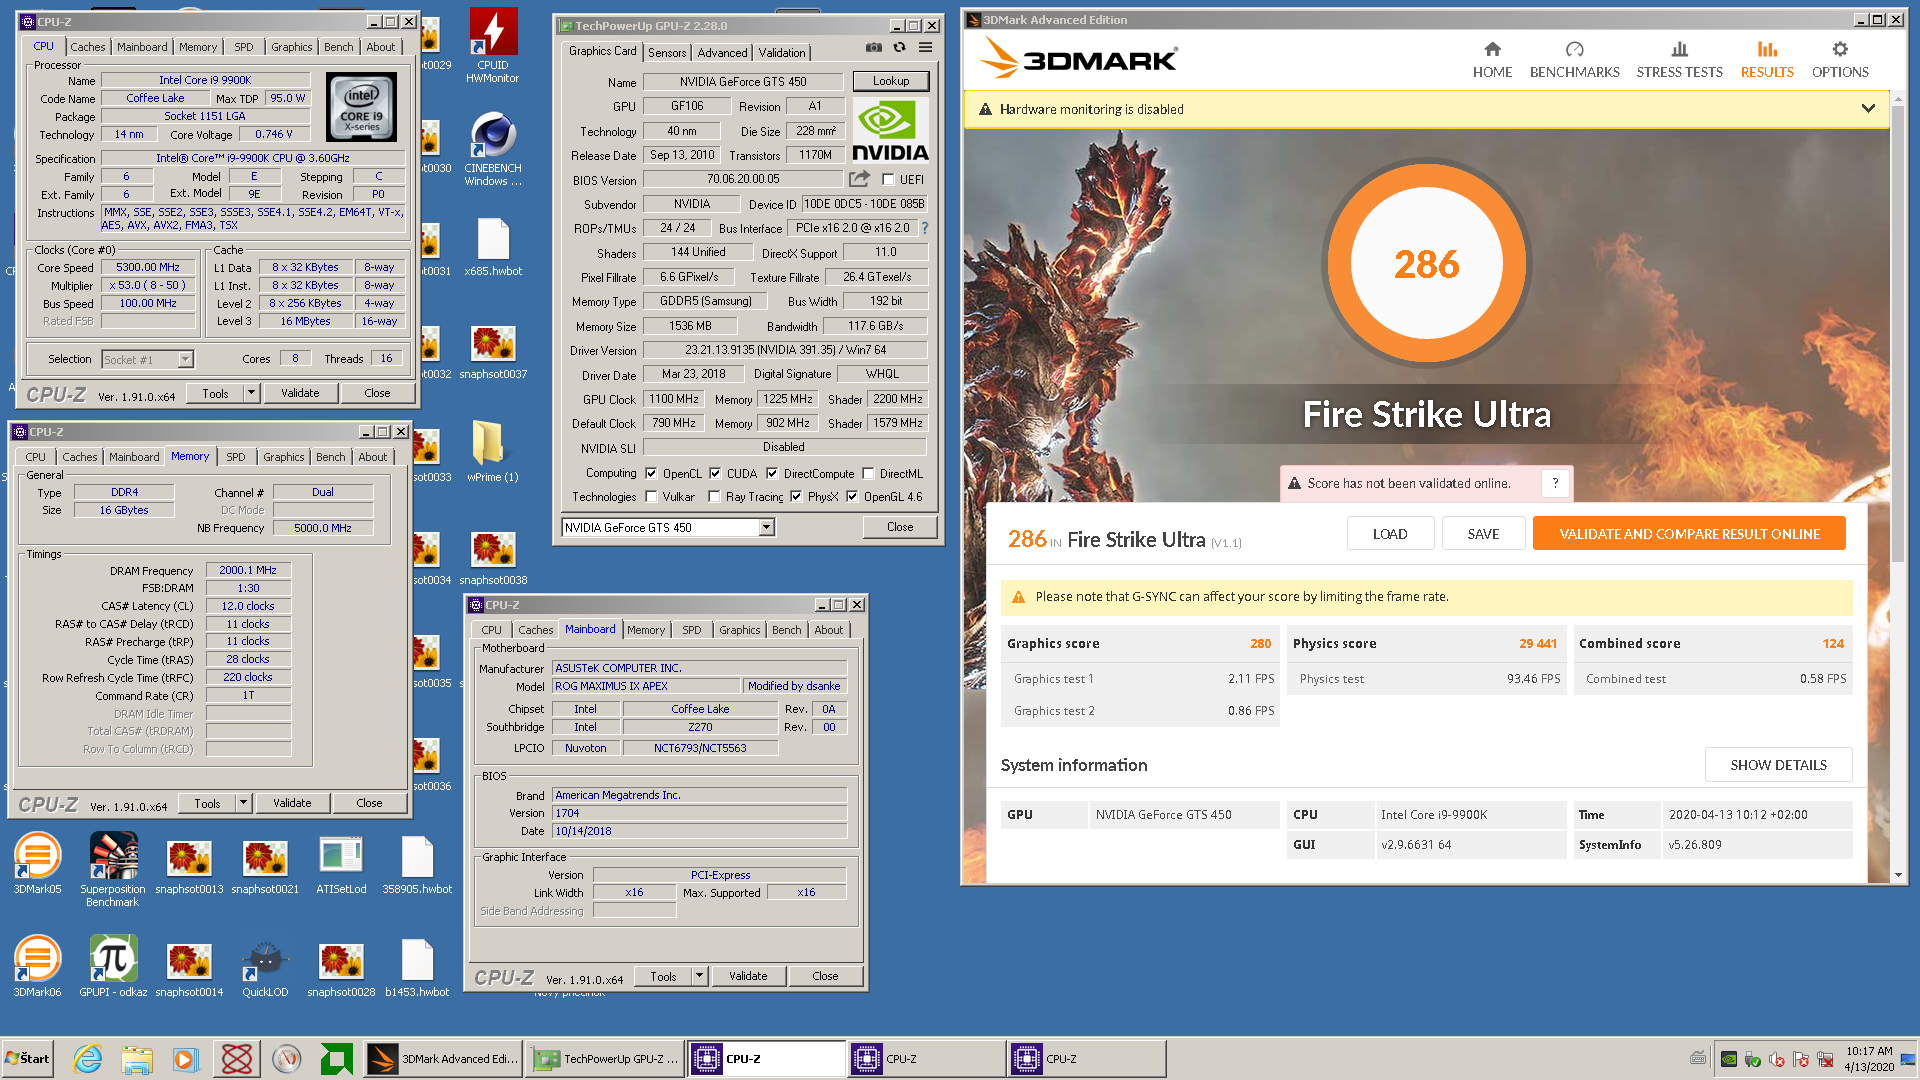
Task: Open ATISetLod desktop icon
Action: (x=341, y=866)
